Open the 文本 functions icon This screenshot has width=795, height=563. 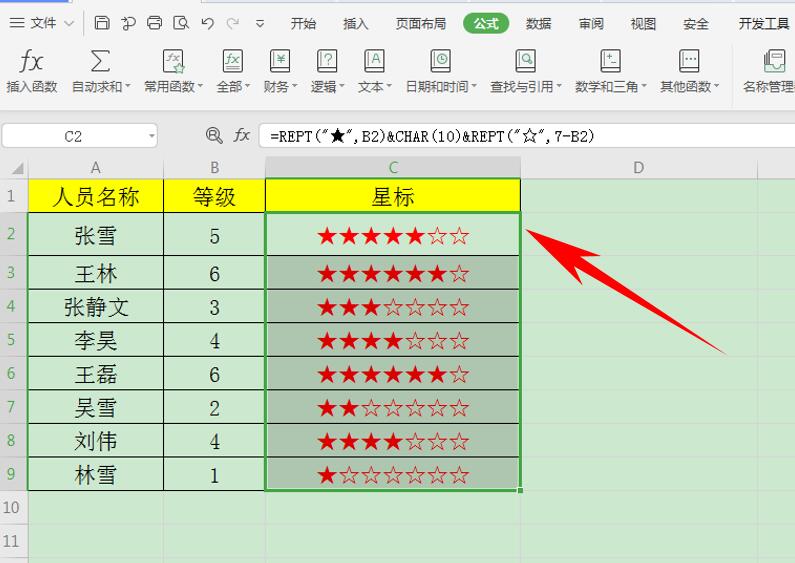(x=374, y=61)
